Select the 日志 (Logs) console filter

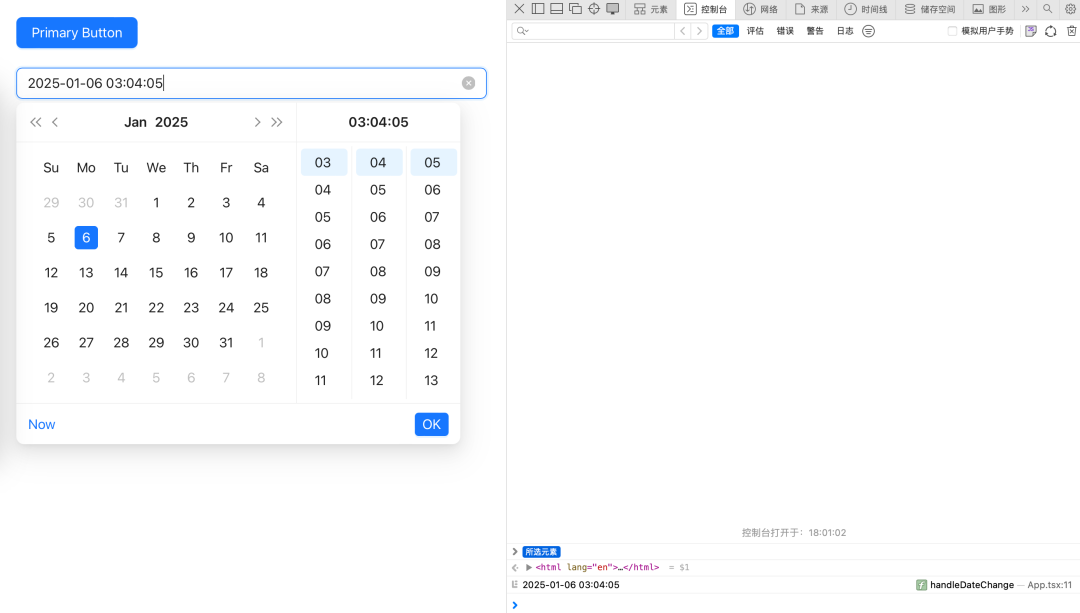click(845, 31)
